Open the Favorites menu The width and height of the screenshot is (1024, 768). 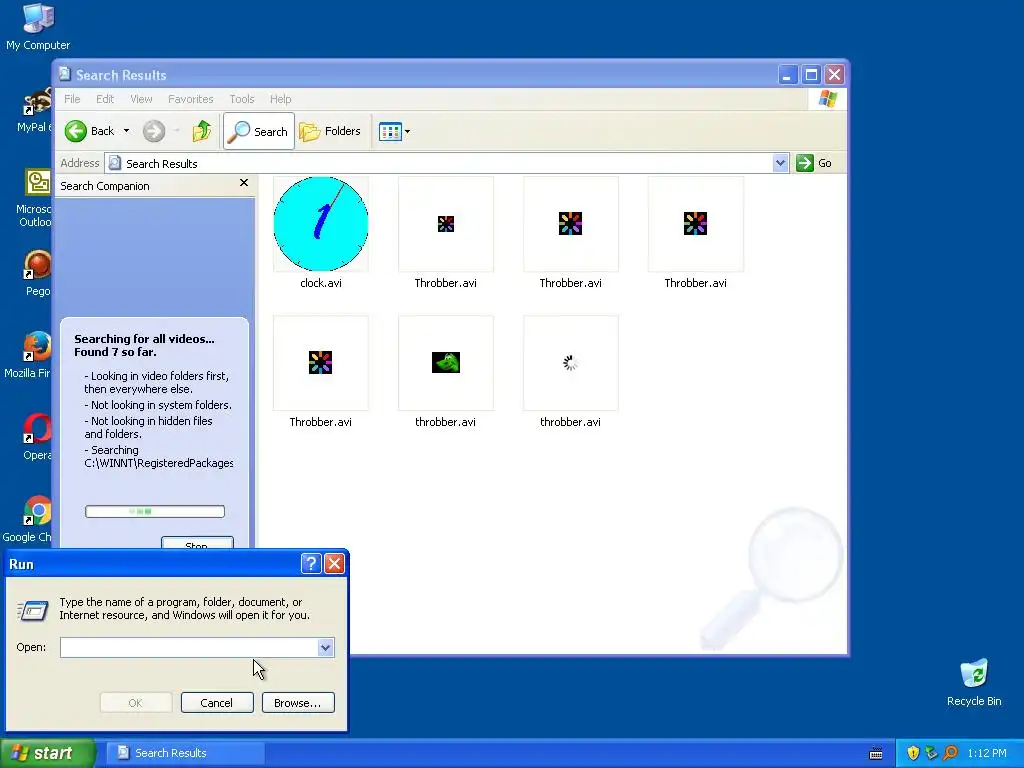click(x=191, y=99)
